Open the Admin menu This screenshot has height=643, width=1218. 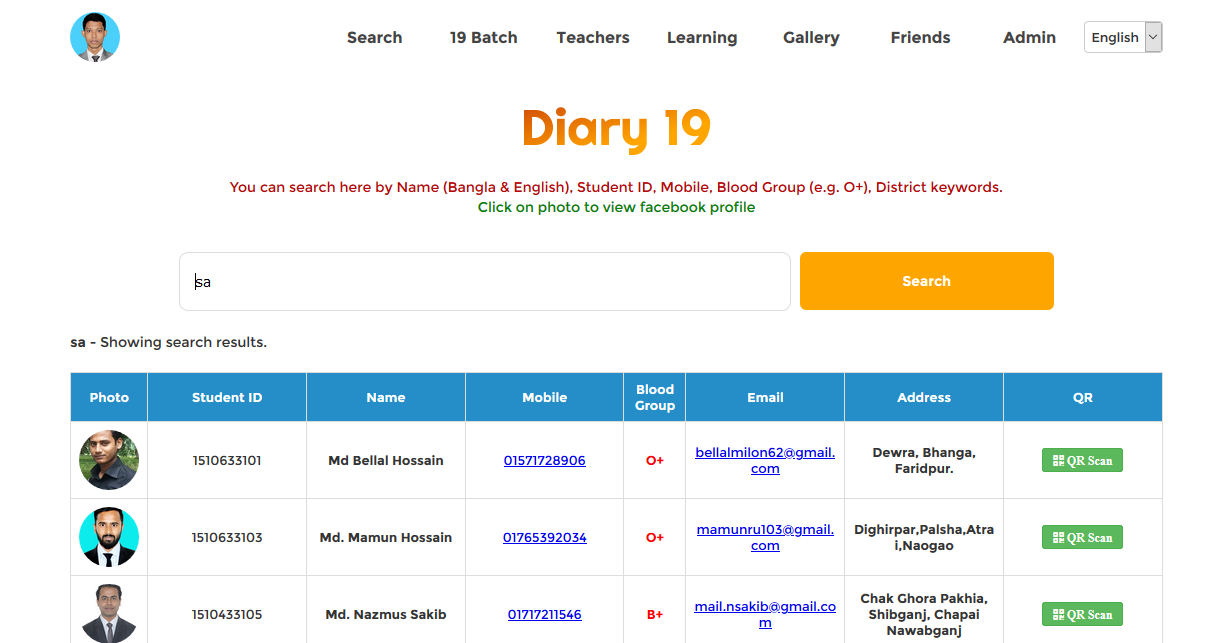1029,38
